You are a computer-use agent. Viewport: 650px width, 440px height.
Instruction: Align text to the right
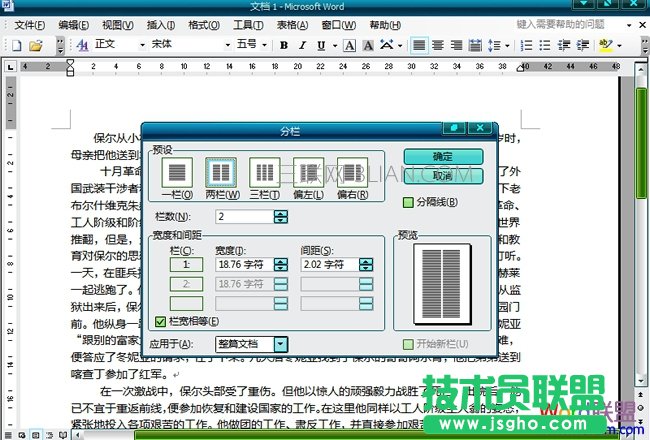[456, 45]
